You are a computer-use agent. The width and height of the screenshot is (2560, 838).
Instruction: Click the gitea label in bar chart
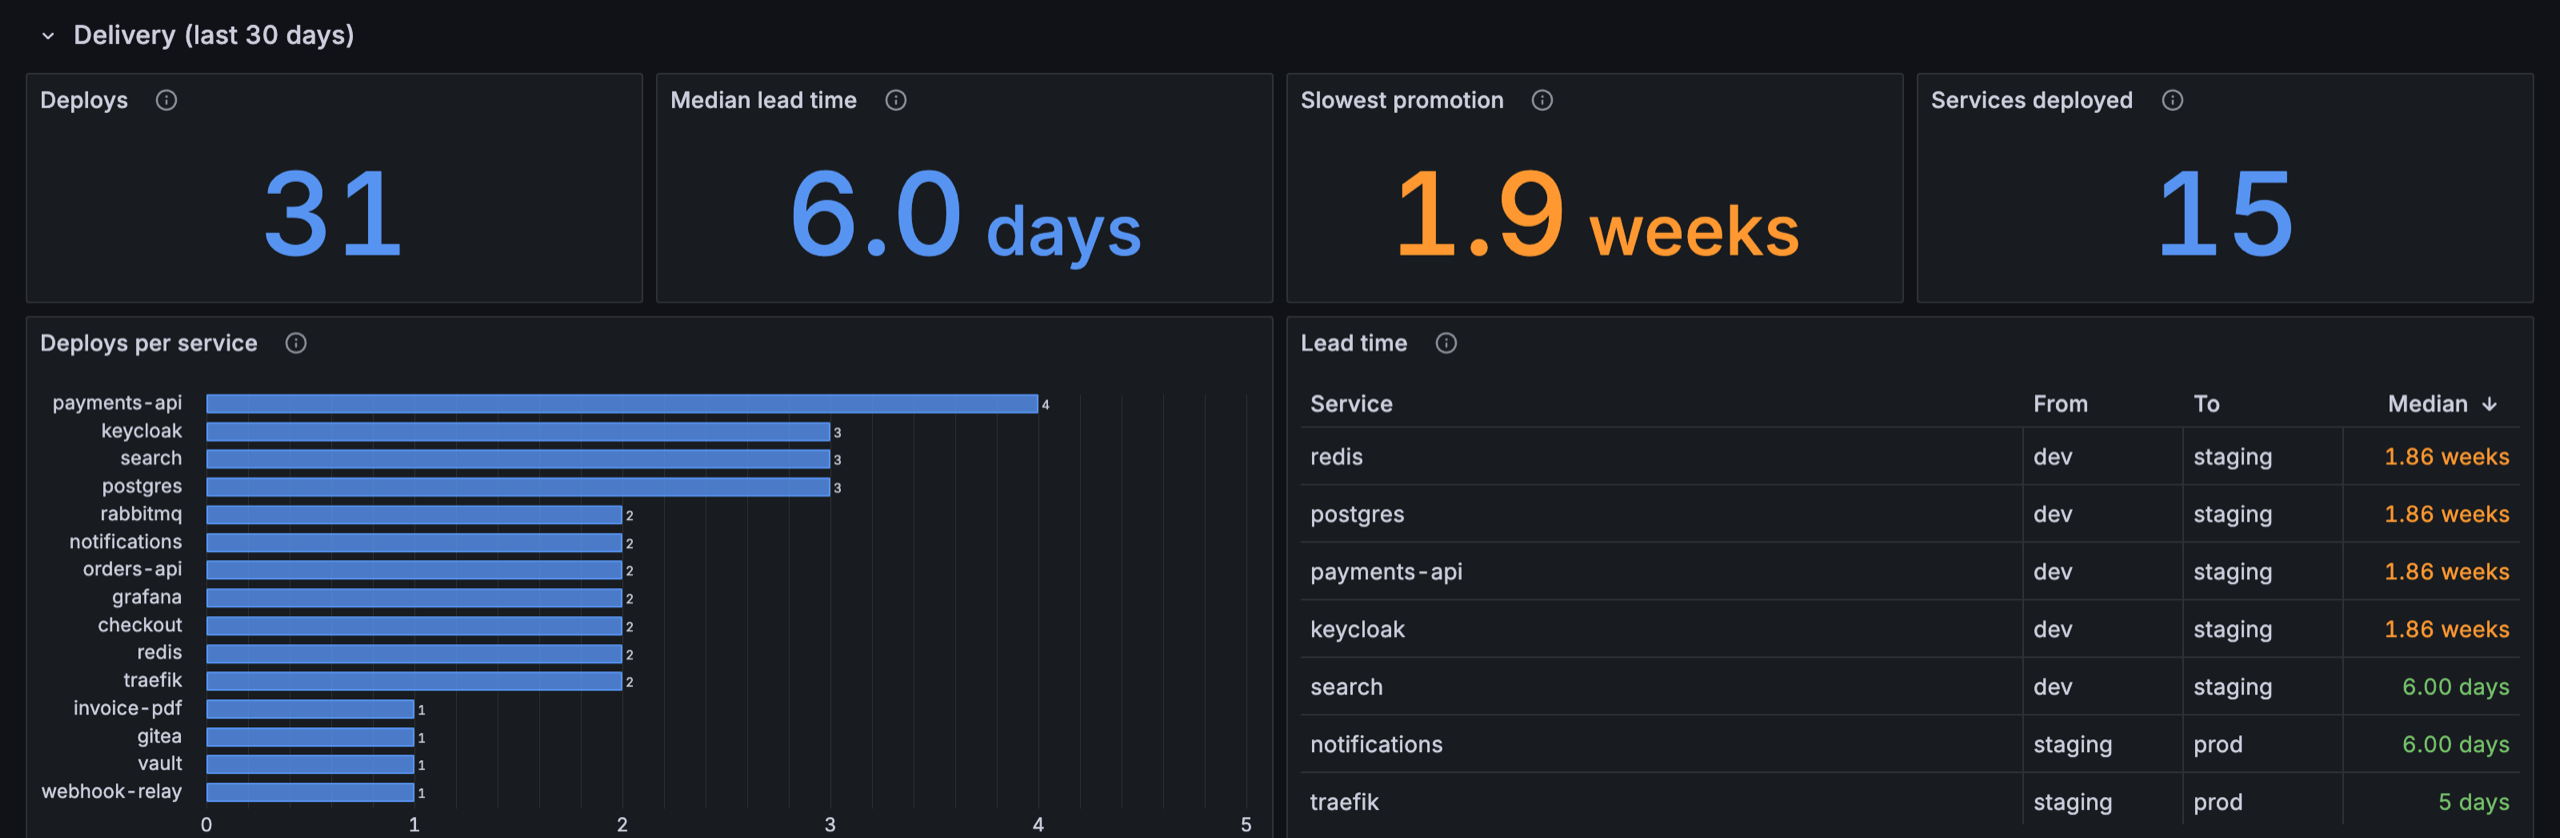point(159,736)
